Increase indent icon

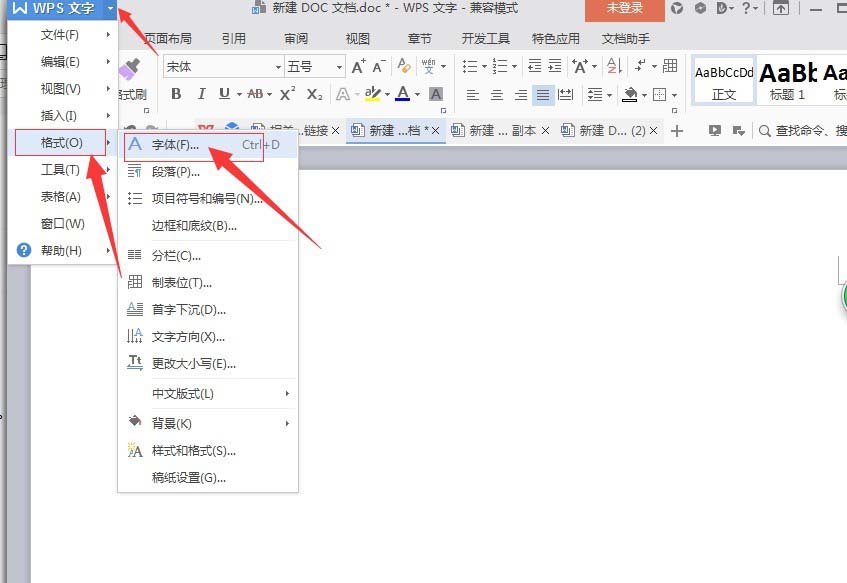coord(555,66)
